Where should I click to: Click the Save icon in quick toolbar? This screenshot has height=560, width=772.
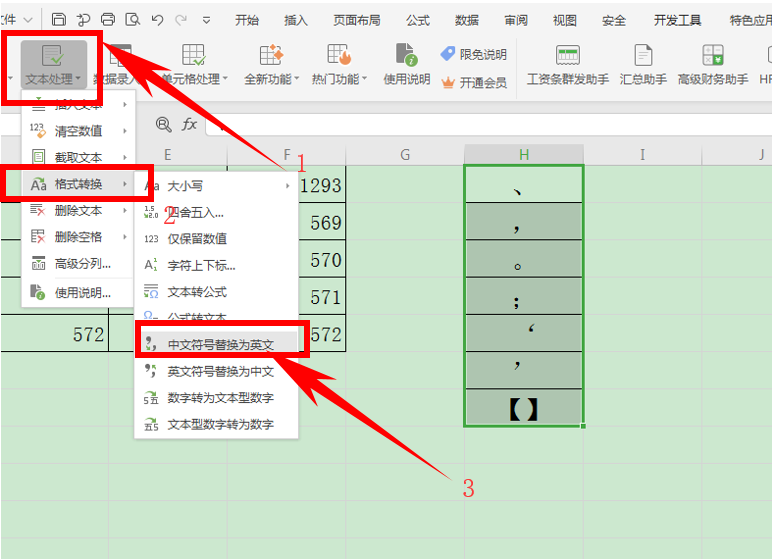pos(59,19)
